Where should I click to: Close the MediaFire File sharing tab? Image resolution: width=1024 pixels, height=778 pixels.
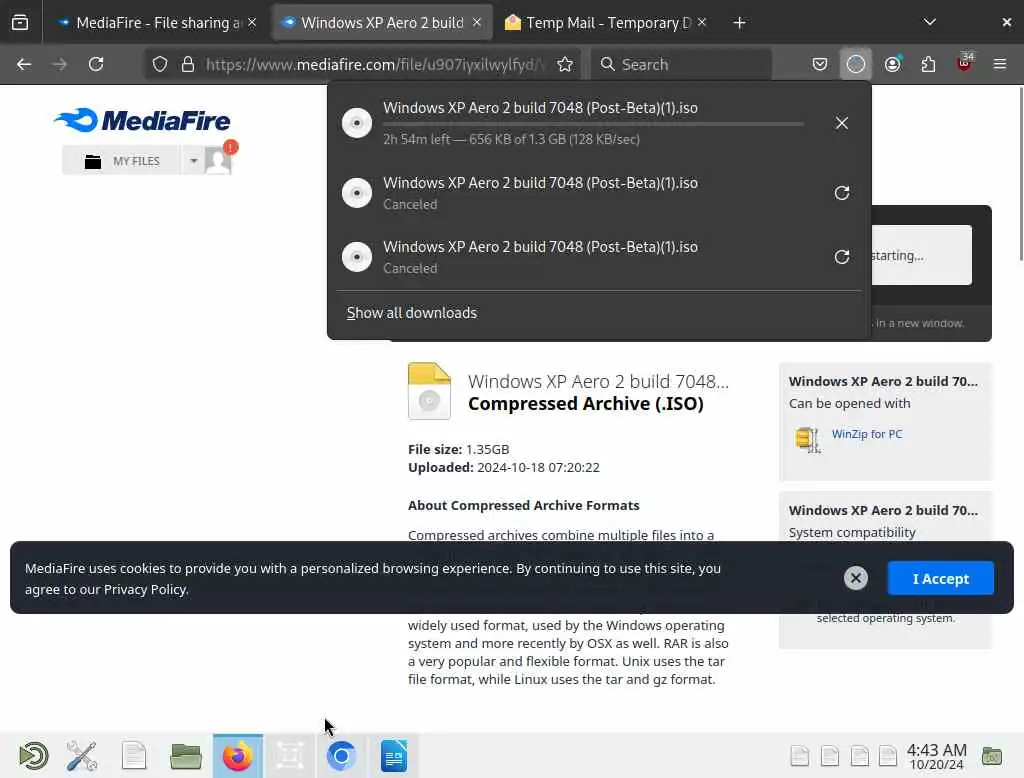[252, 22]
